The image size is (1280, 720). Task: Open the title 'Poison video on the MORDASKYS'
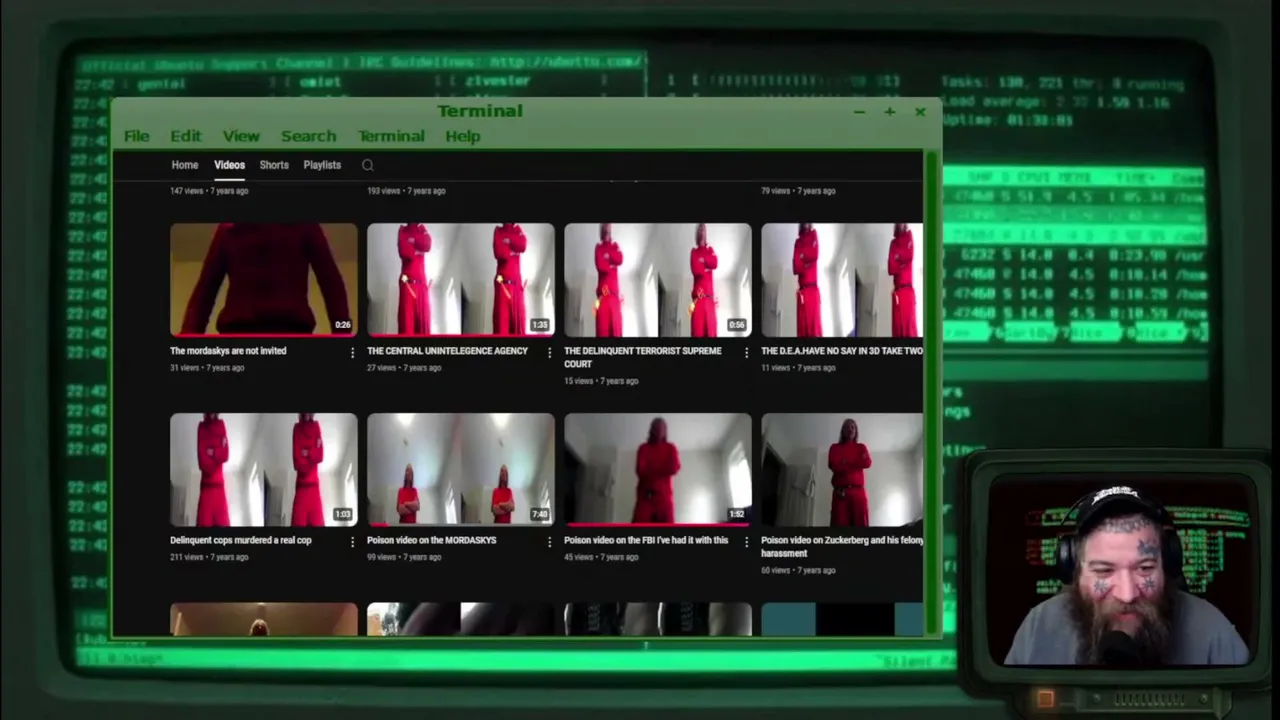pos(432,540)
